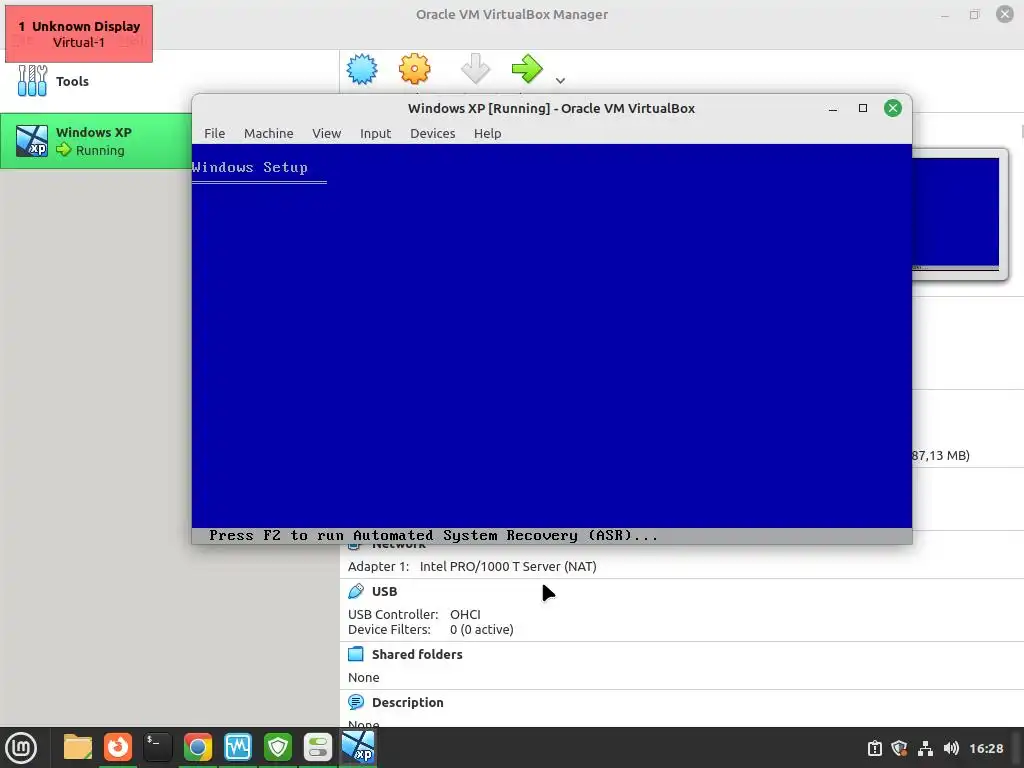Viewport: 1024px width, 768px height.
Task: Select the Tools entry in sidebar
Action: (x=170, y=81)
